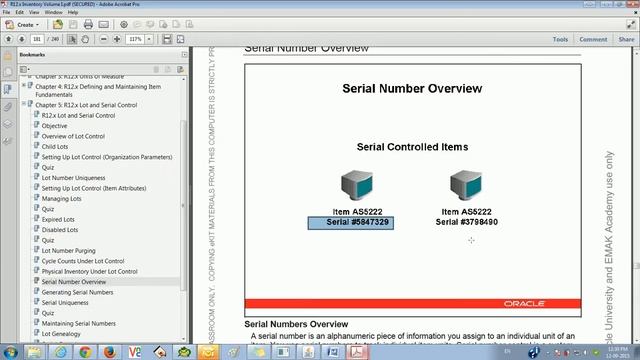Open the Tools pane
640x360 pixels.
560,39
